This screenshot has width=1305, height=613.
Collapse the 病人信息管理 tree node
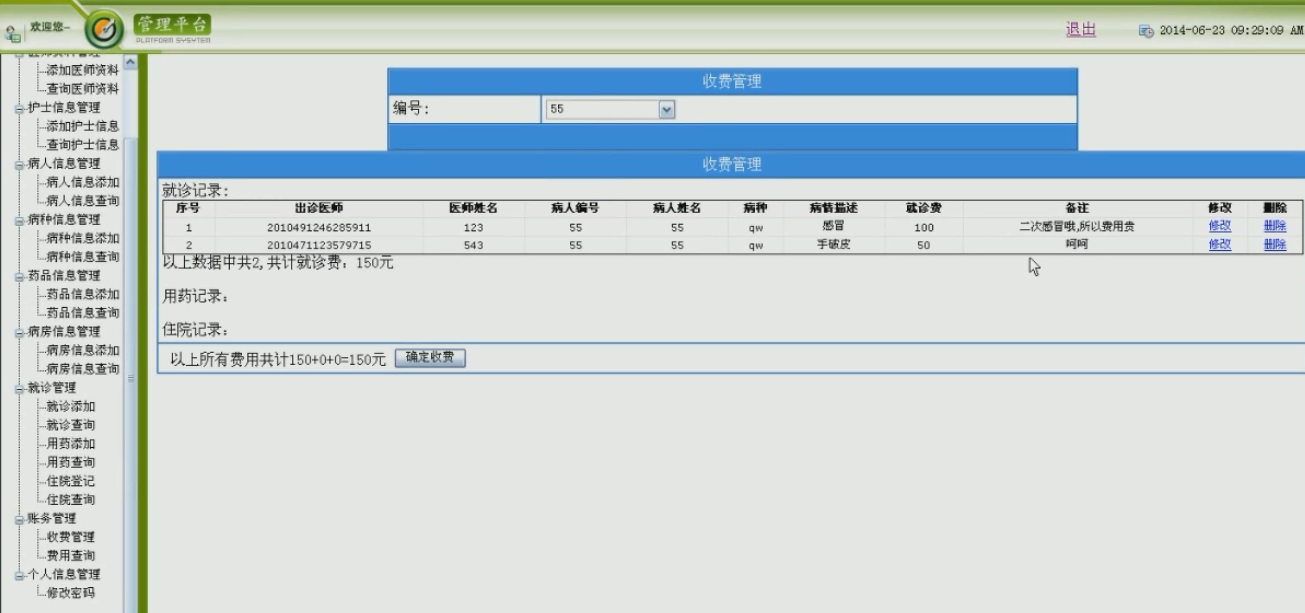pos(19,164)
